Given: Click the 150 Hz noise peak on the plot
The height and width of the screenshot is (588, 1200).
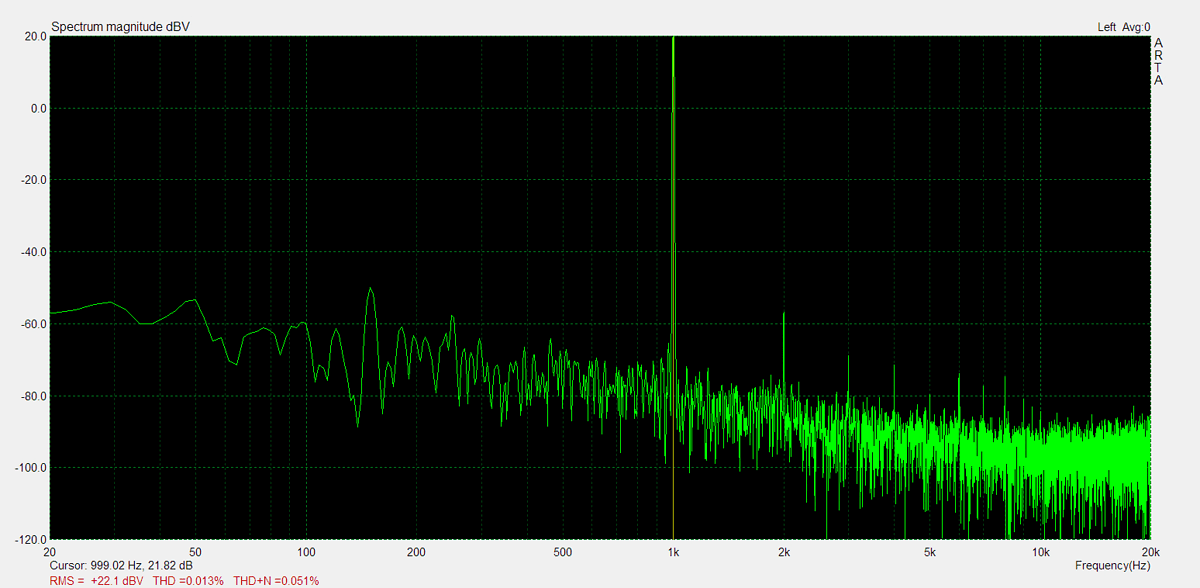Looking at the screenshot, I should [371, 292].
